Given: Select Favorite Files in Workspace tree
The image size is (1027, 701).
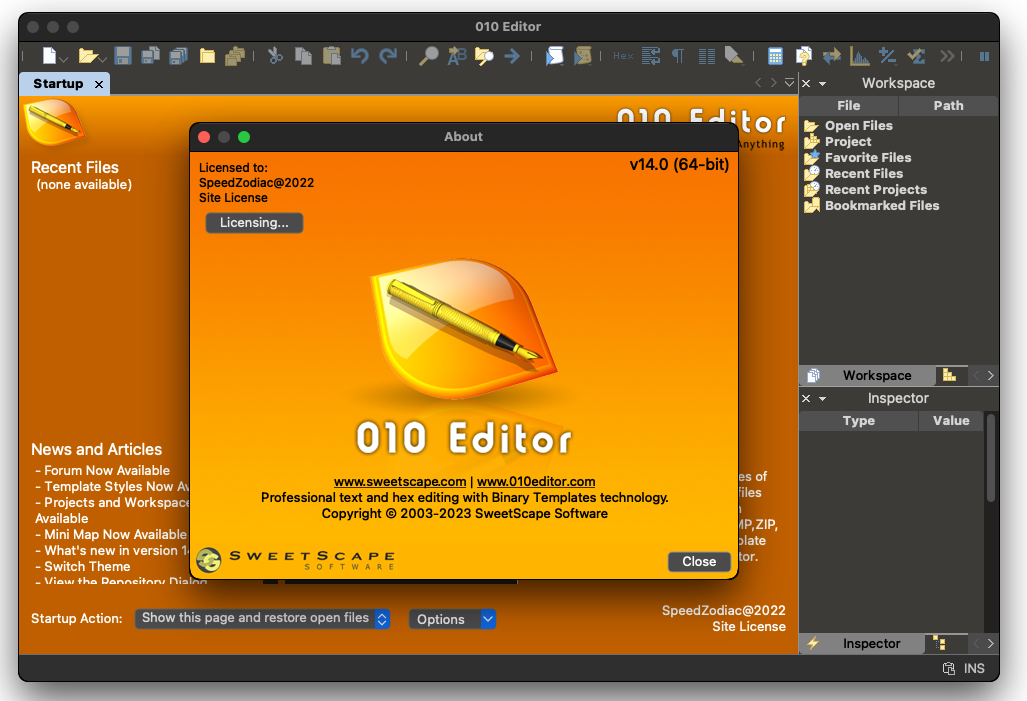Looking at the screenshot, I should (x=867, y=158).
